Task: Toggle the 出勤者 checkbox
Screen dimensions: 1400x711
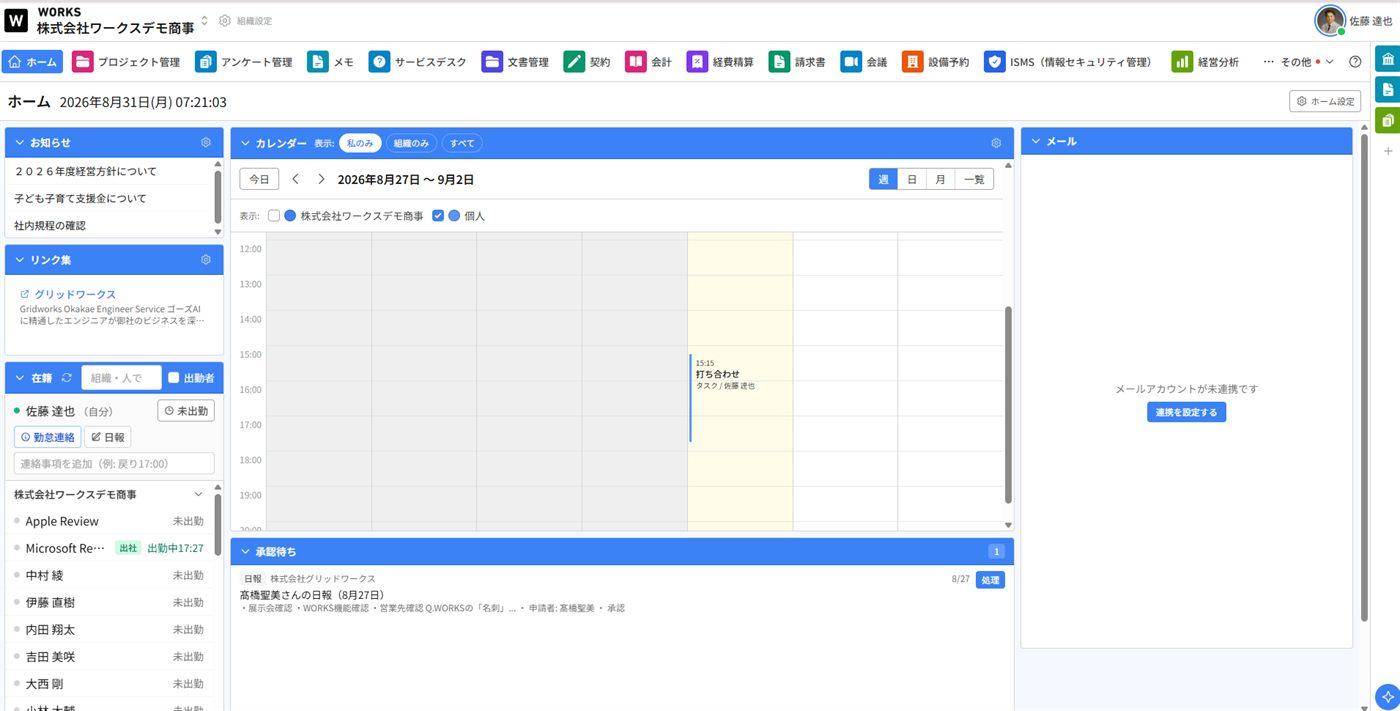Action: 174,378
